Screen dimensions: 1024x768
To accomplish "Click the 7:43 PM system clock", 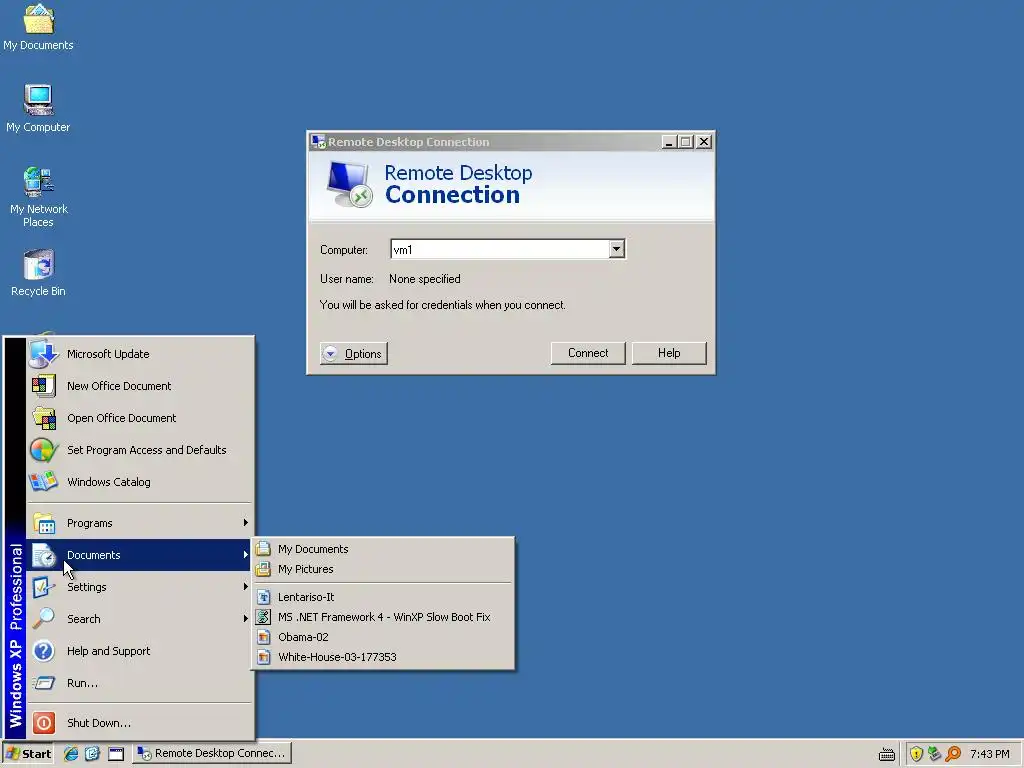I will click(989, 754).
